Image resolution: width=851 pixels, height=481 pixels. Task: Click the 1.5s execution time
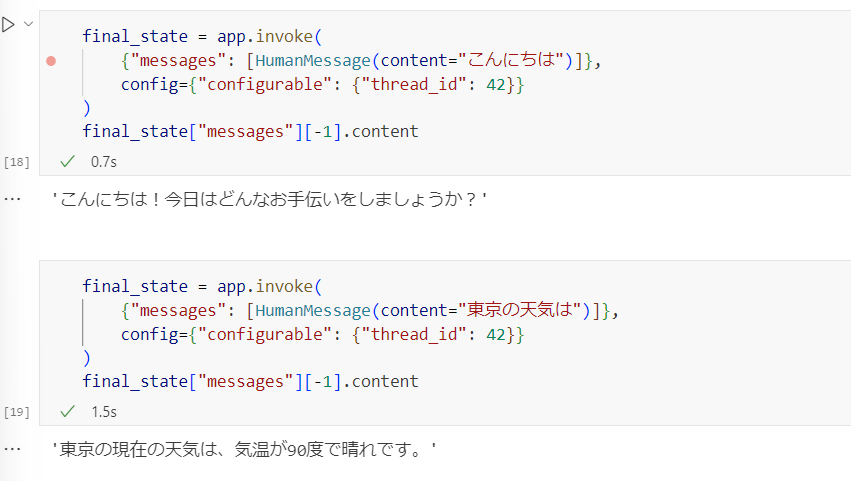[x=104, y=412]
